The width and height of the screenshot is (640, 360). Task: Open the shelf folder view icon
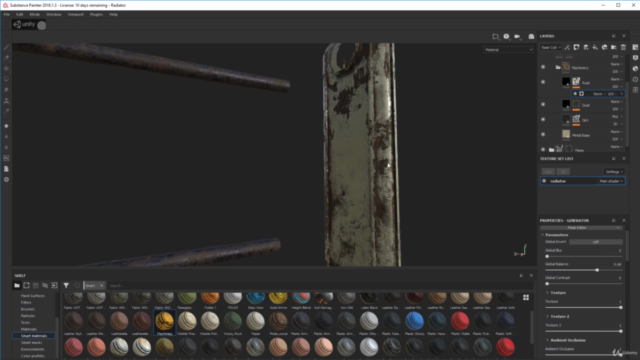17,285
